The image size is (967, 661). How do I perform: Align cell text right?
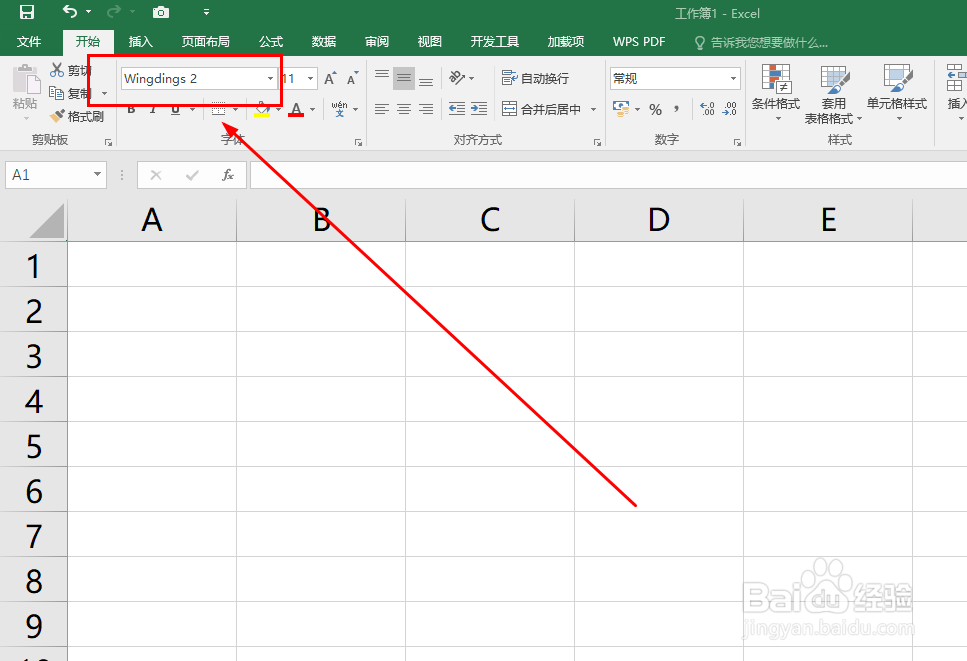pyautogui.click(x=426, y=109)
